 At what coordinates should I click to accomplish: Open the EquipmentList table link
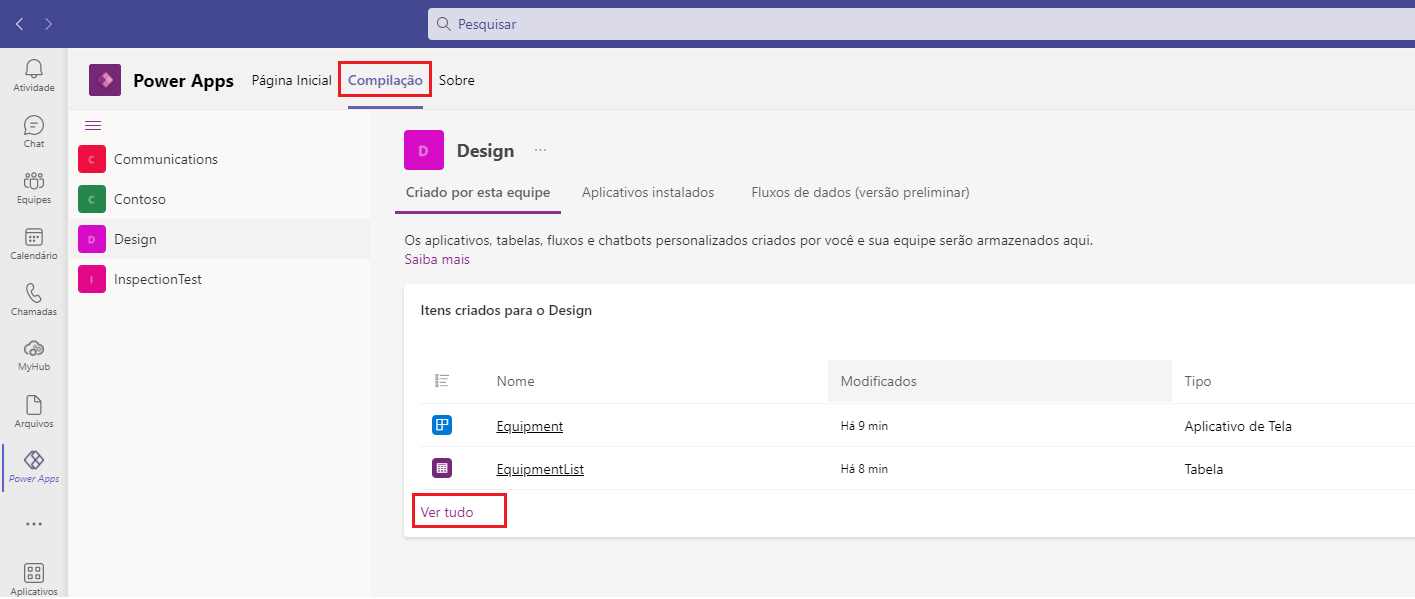point(540,468)
